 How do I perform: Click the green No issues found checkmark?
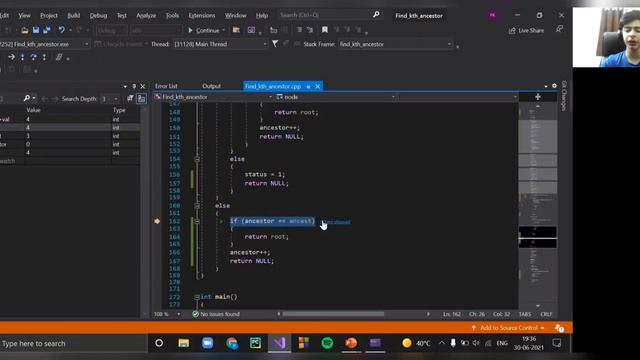tap(196, 314)
